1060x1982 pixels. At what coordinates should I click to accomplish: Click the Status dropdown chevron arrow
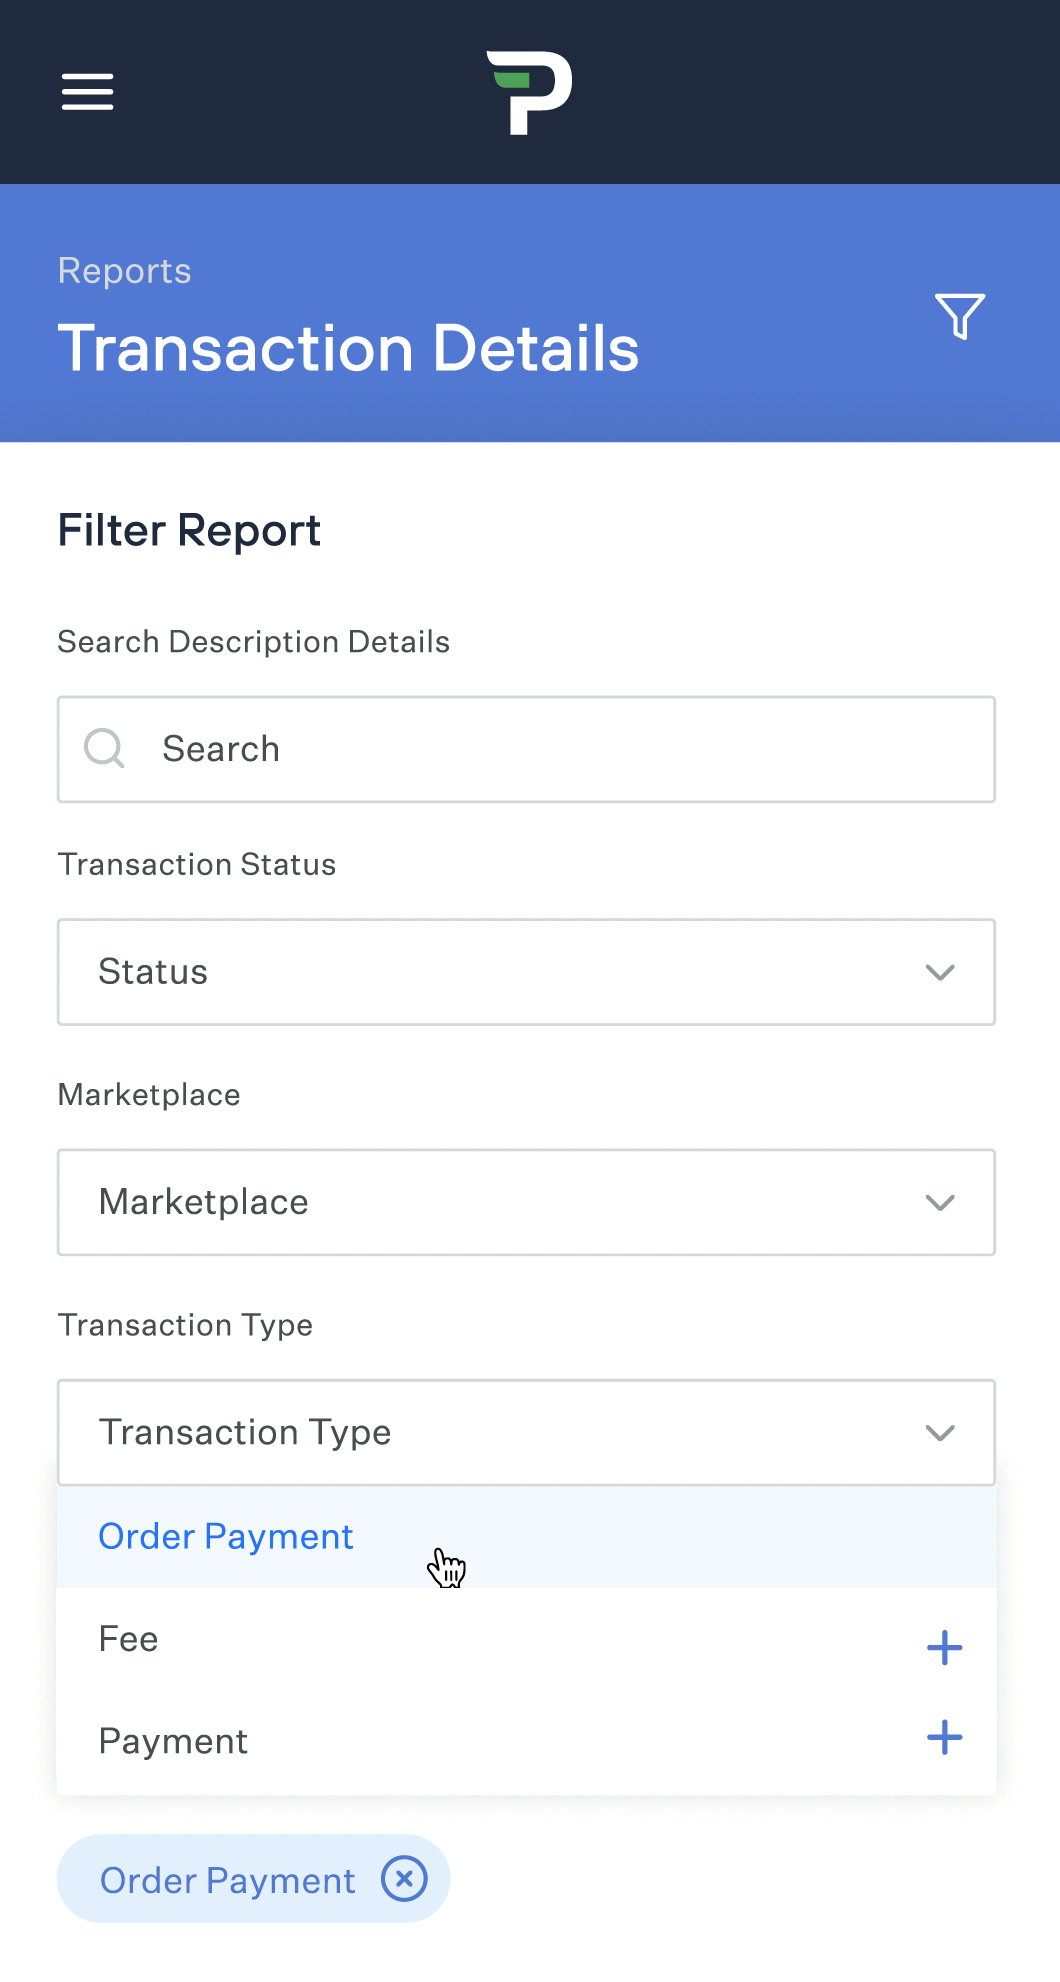[940, 972]
